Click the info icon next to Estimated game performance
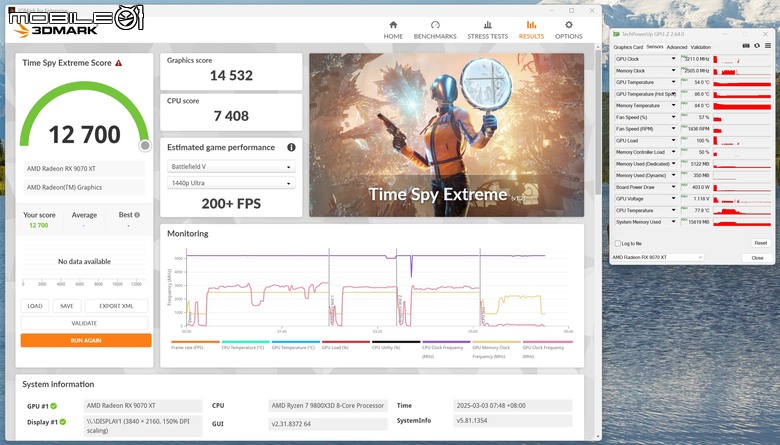This screenshot has width=780, height=445. 292,147
